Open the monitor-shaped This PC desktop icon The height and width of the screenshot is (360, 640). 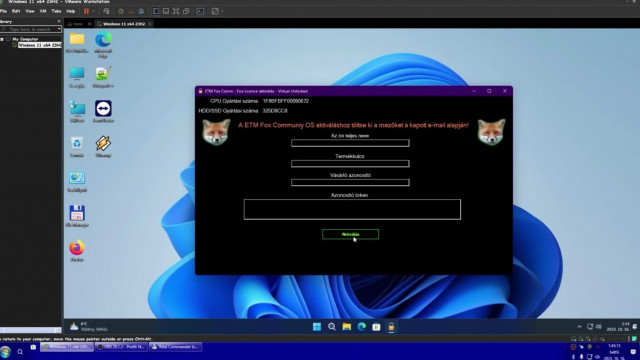pyautogui.click(x=77, y=77)
